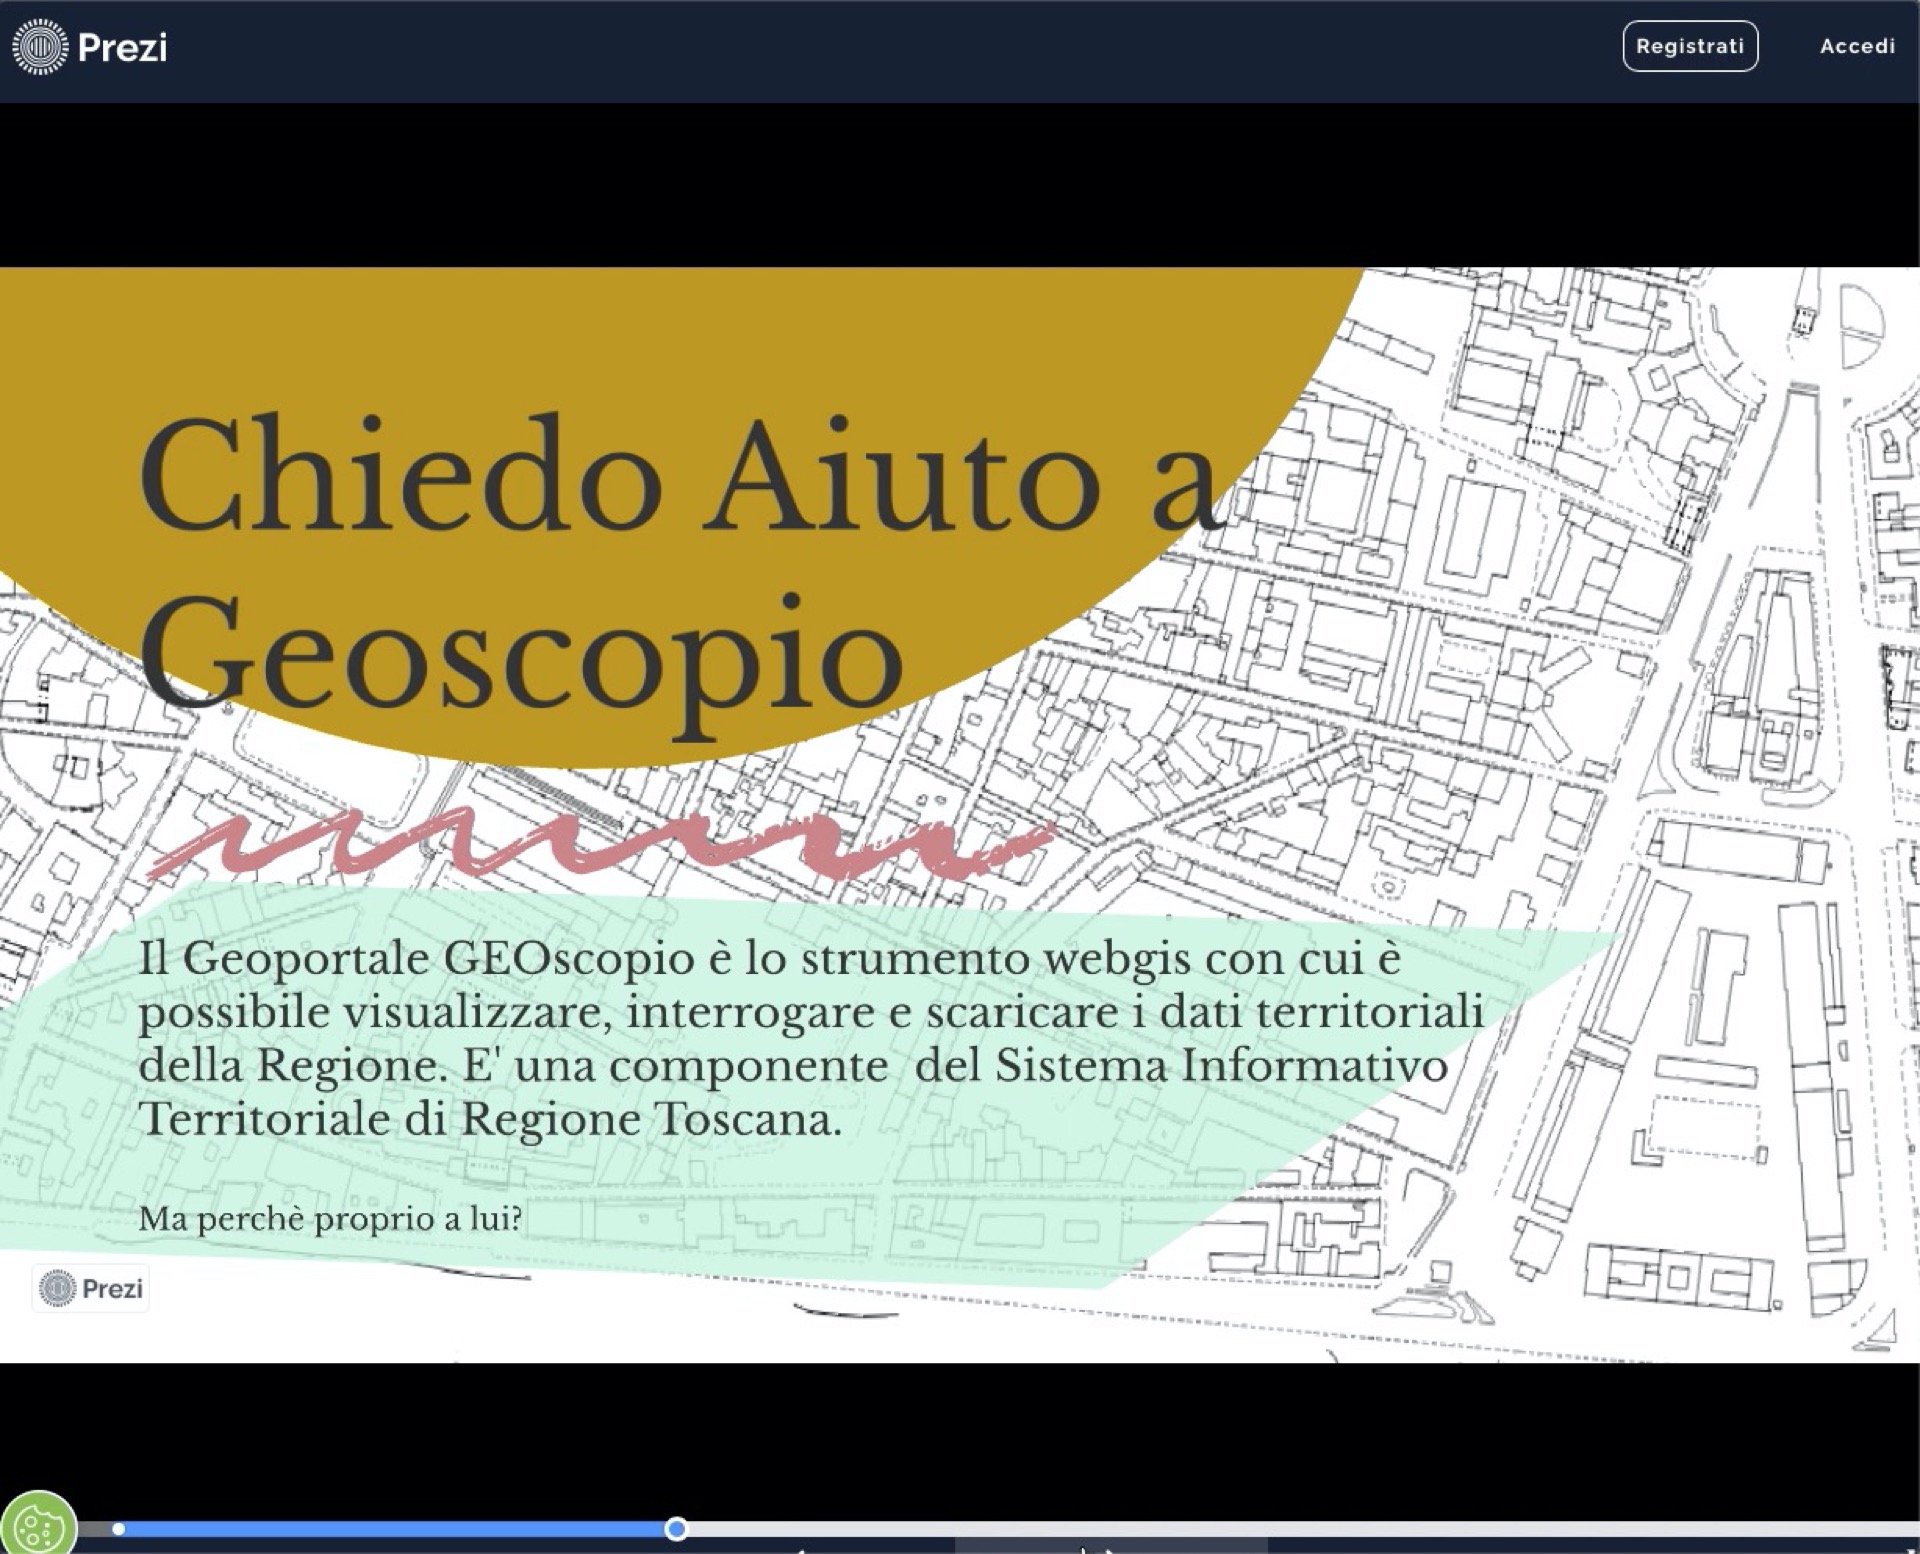Click the text 'Ma perchè proprio a lui?'

coord(330,1219)
